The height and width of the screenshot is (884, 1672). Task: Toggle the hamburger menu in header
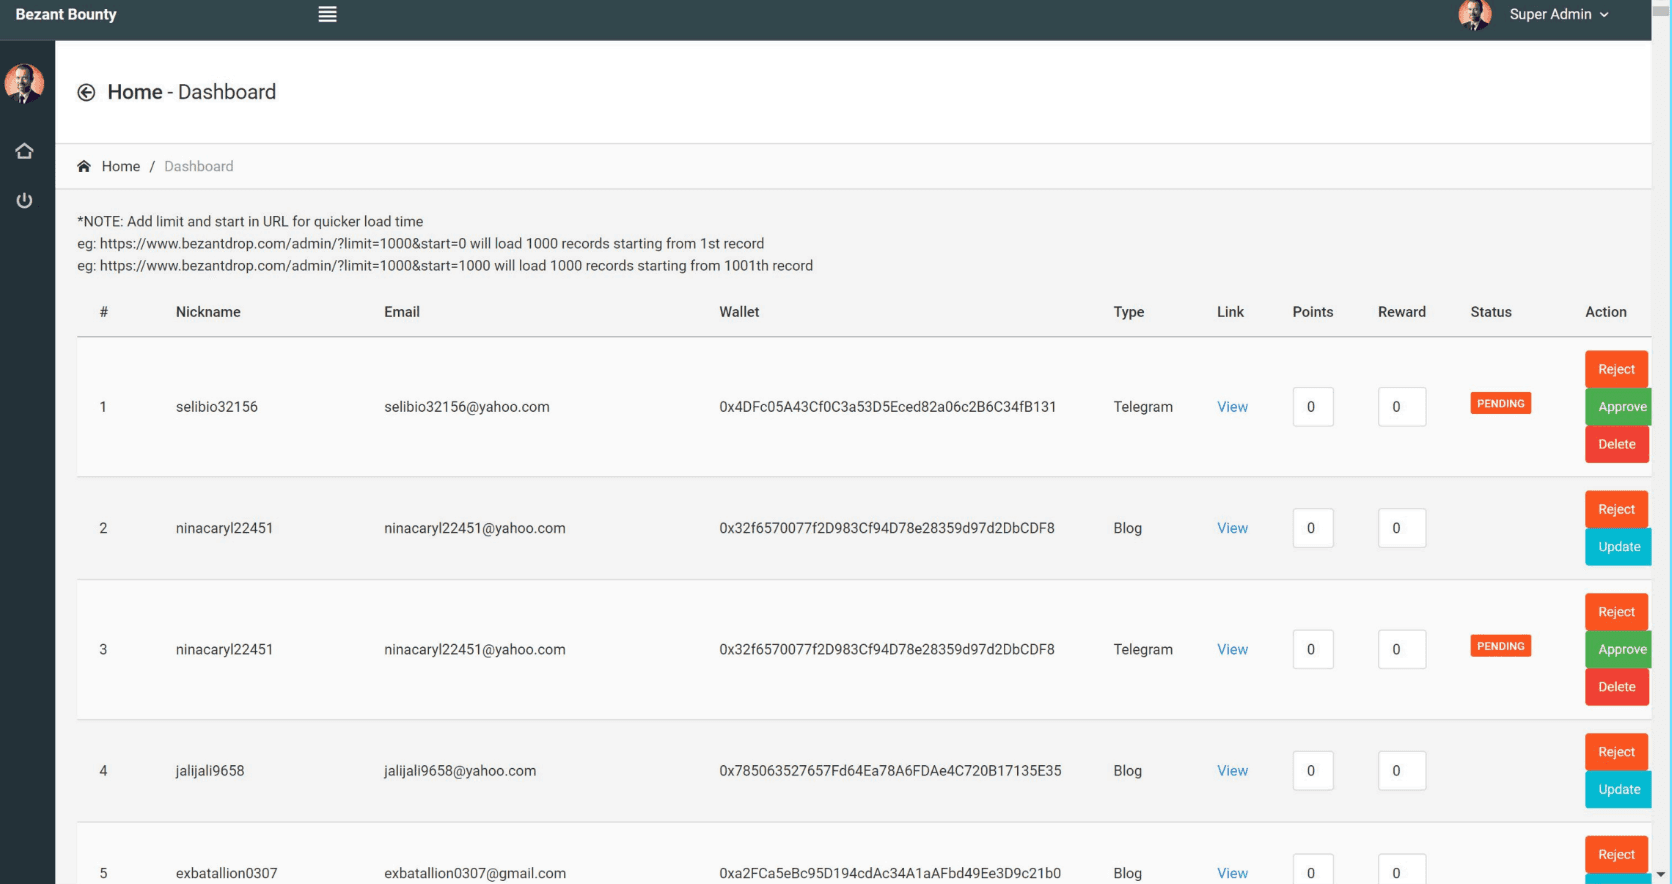click(x=327, y=14)
